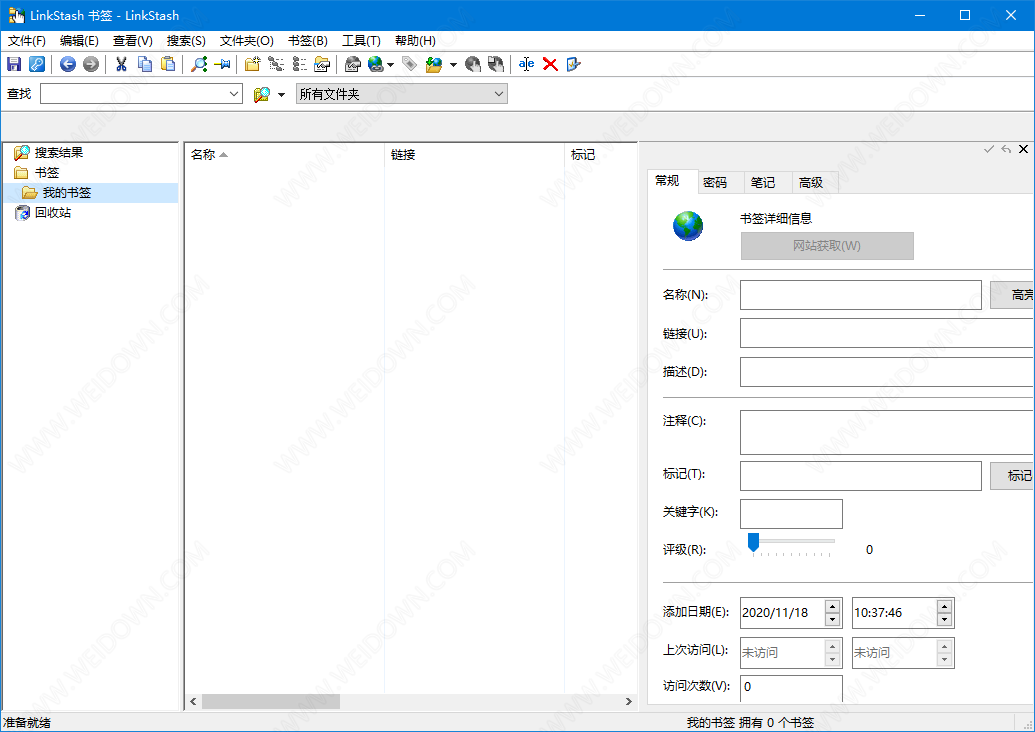Click the globe image in bookmark details
The width and height of the screenshot is (1035, 732).
pyautogui.click(x=688, y=226)
